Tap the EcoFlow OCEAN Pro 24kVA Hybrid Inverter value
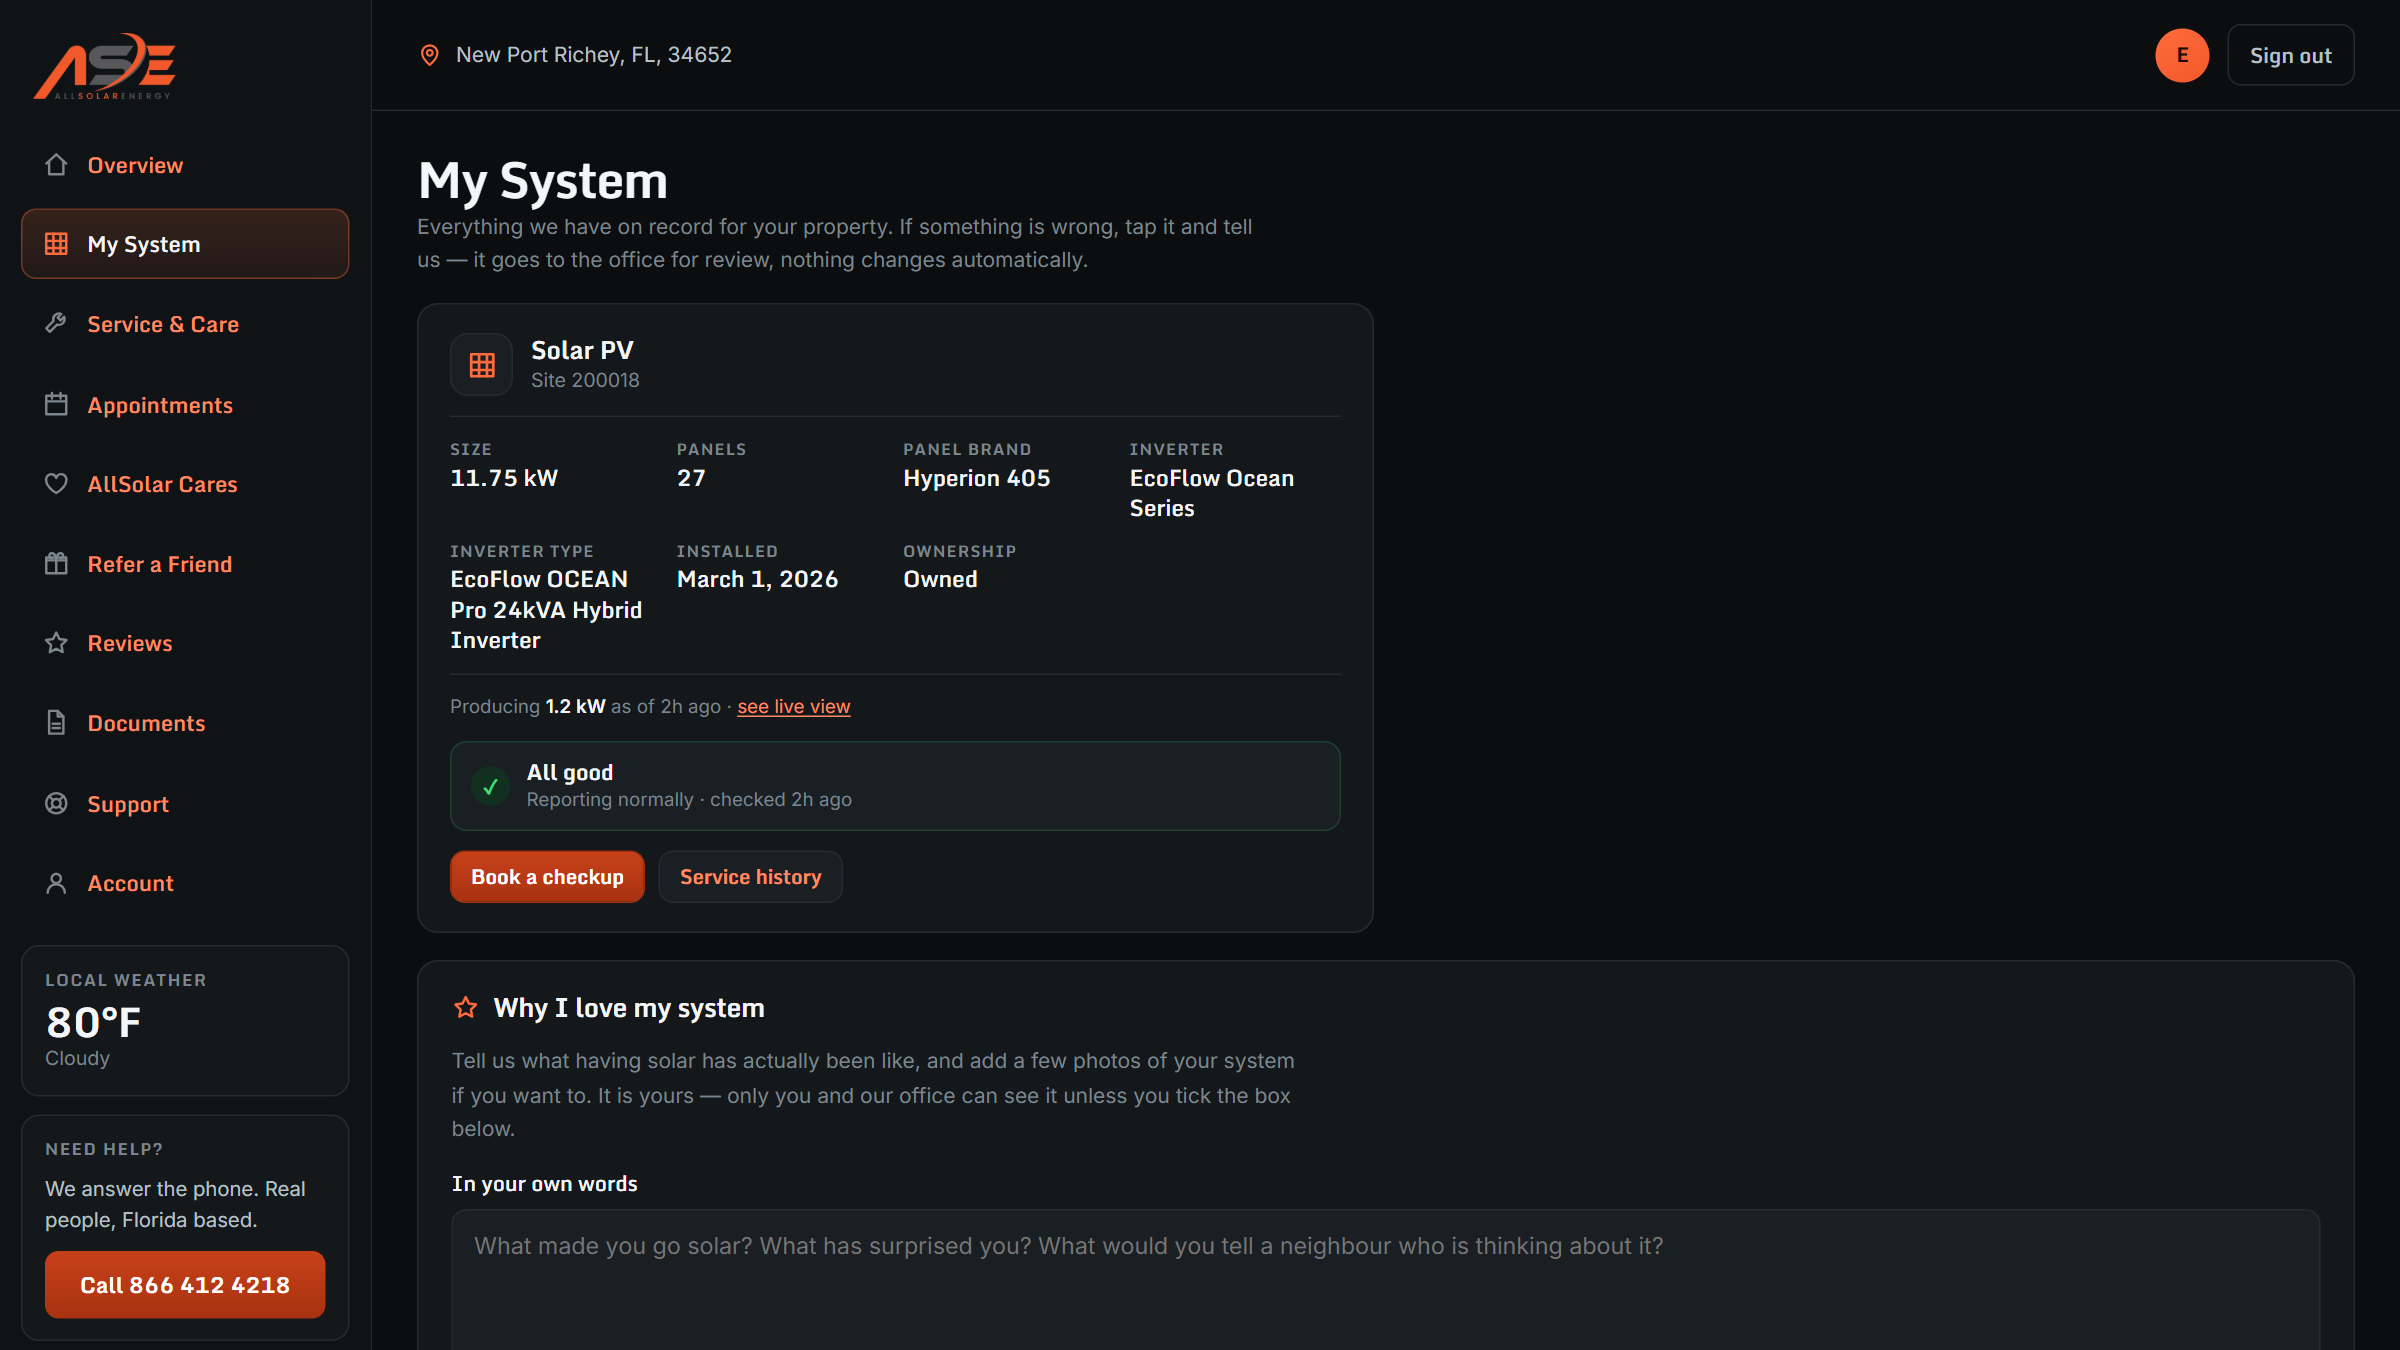 tap(546, 610)
